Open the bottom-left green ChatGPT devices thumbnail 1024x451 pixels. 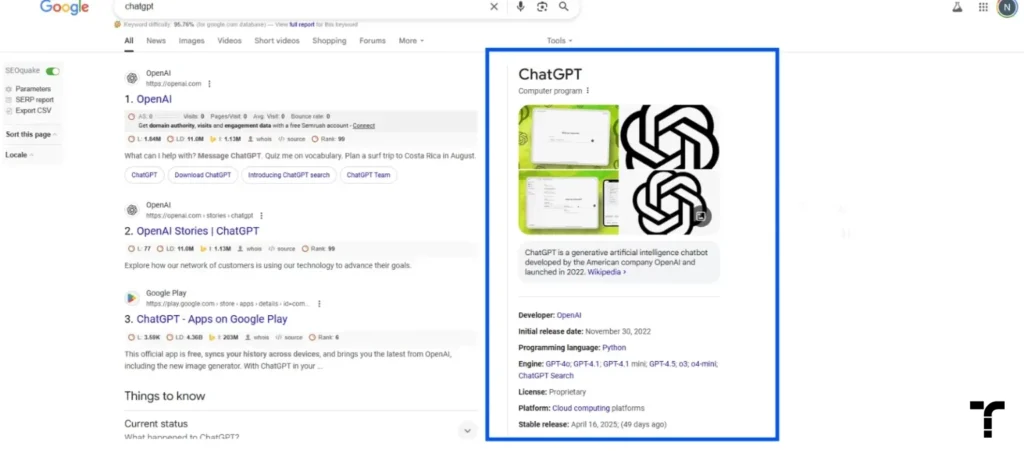(568, 202)
